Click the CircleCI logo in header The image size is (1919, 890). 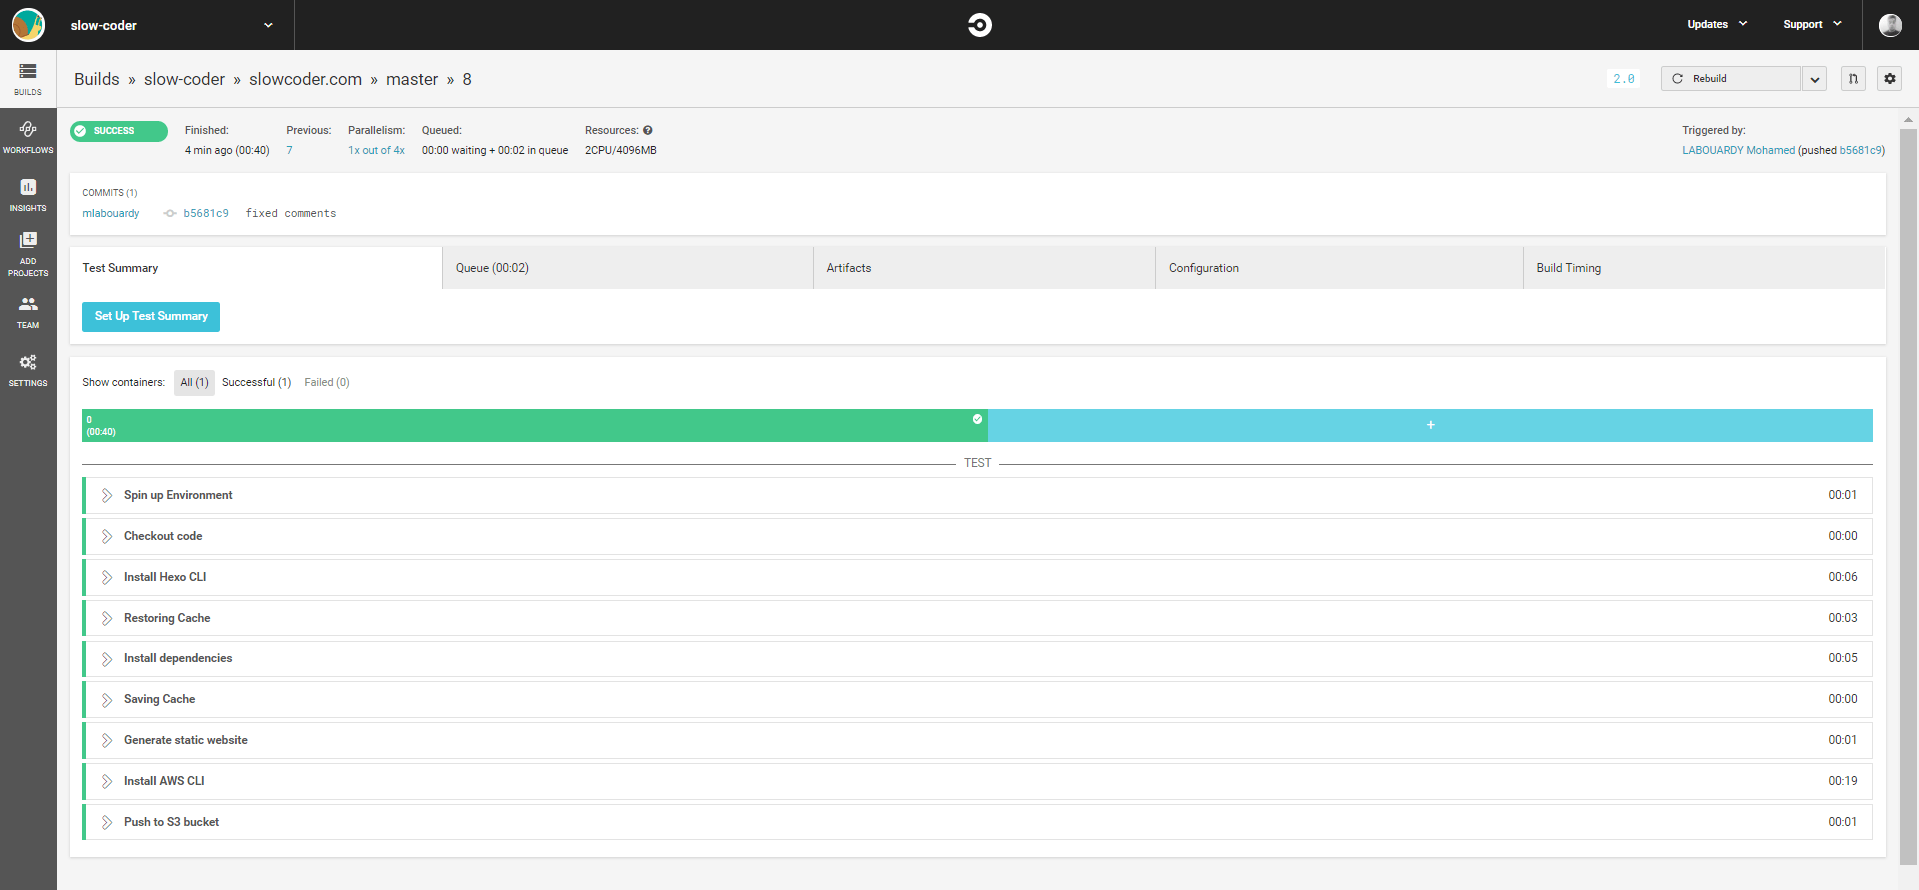click(979, 25)
